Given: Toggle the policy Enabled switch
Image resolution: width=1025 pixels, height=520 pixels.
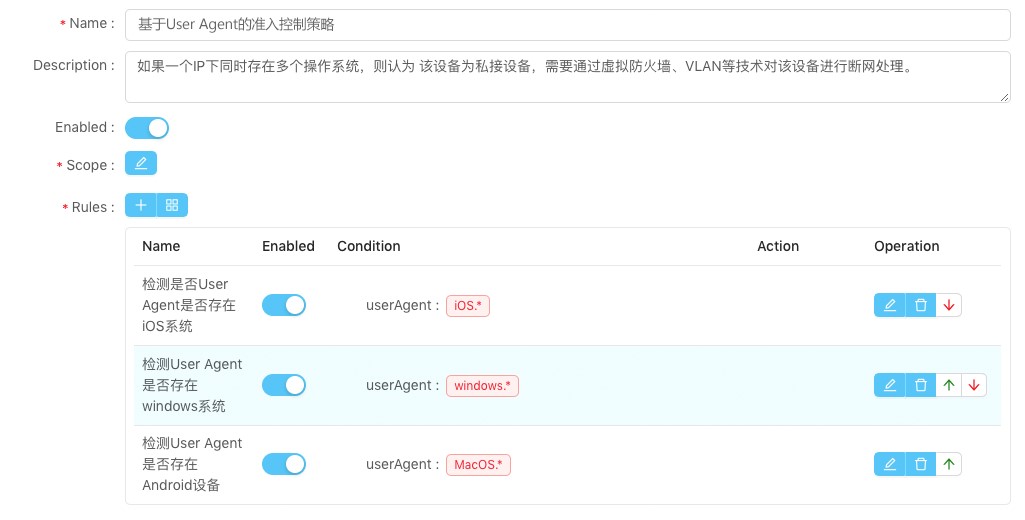Looking at the screenshot, I should point(146,128).
